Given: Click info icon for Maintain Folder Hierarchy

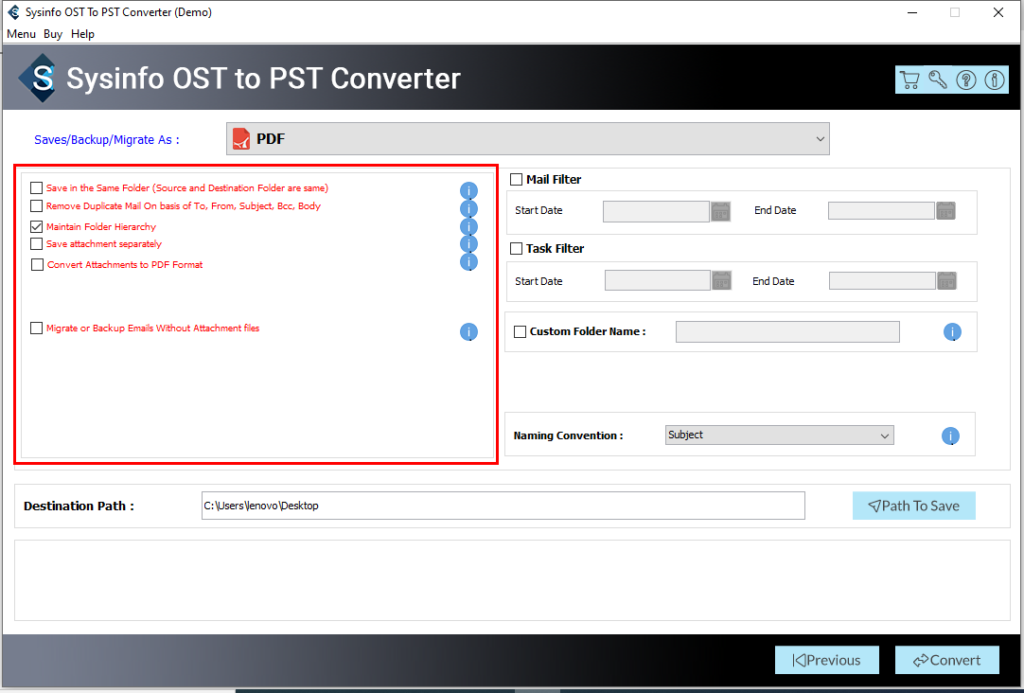Looking at the screenshot, I should [x=469, y=227].
